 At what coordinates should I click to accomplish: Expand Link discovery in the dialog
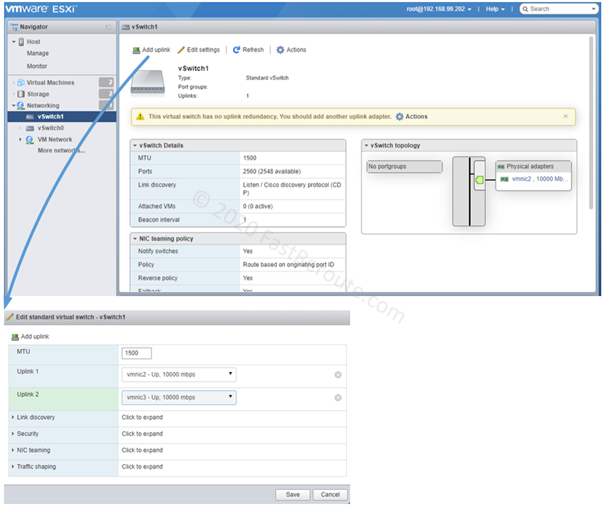point(33,417)
